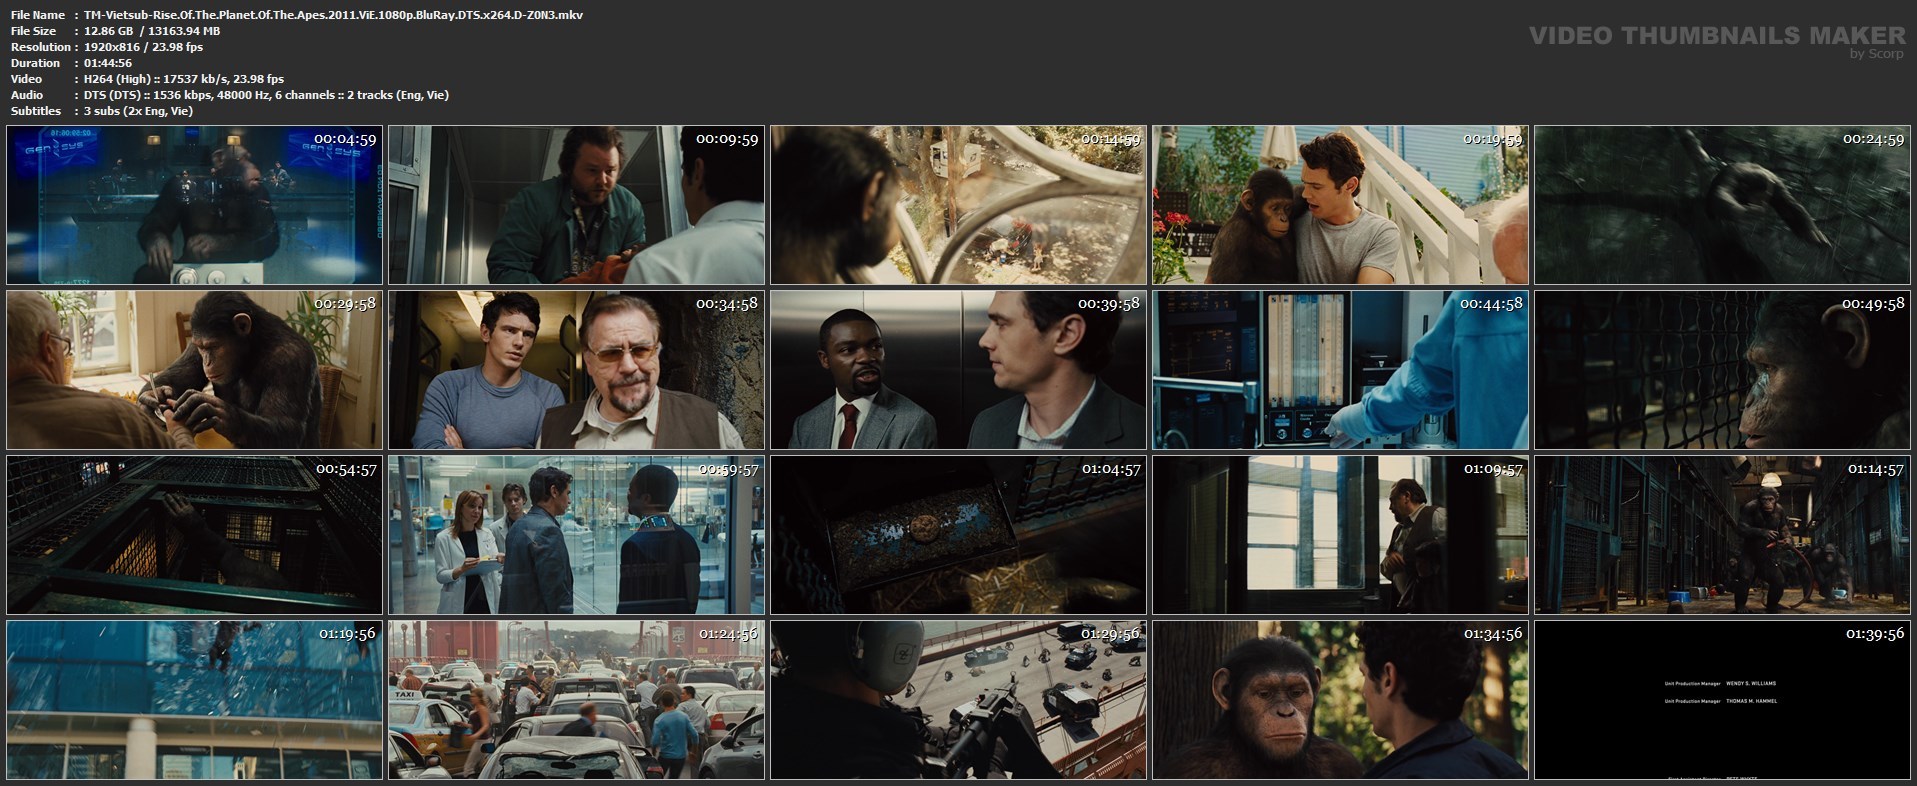The height and width of the screenshot is (786, 1917).
Task: Select the ape corridor frame at 01:14:57
Action: click(1722, 535)
